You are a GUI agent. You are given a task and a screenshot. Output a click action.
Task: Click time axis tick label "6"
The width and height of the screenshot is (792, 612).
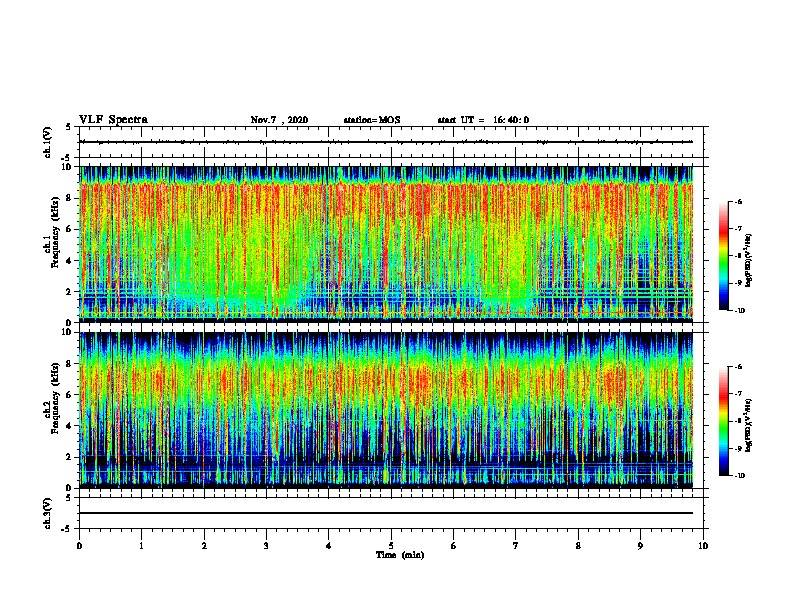[x=454, y=546]
